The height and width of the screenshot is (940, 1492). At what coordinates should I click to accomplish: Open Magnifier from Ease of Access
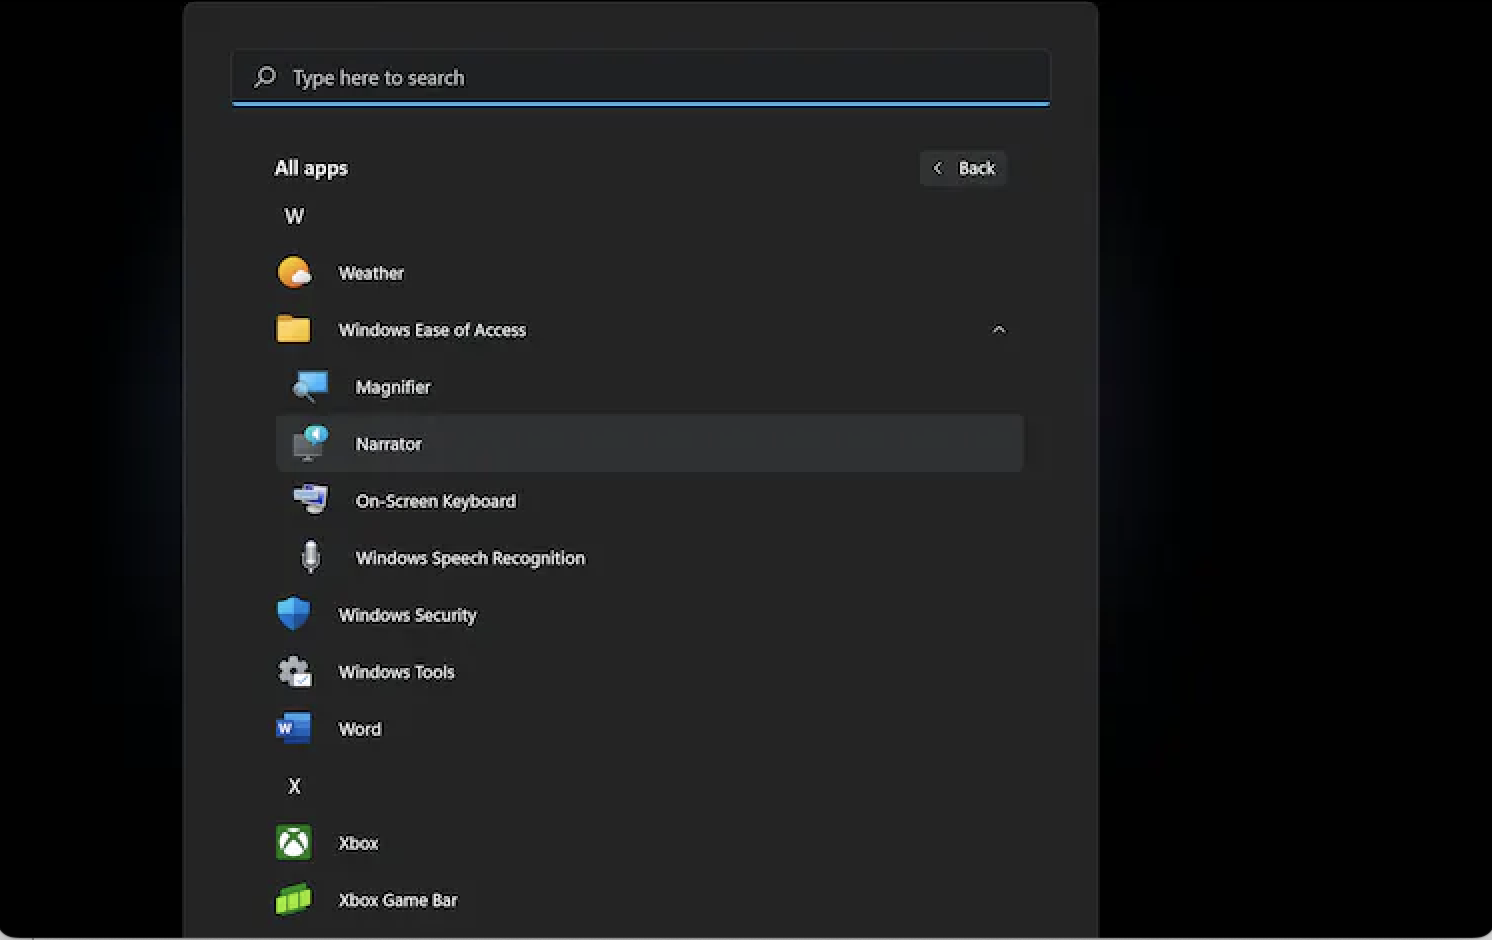pyautogui.click(x=393, y=387)
